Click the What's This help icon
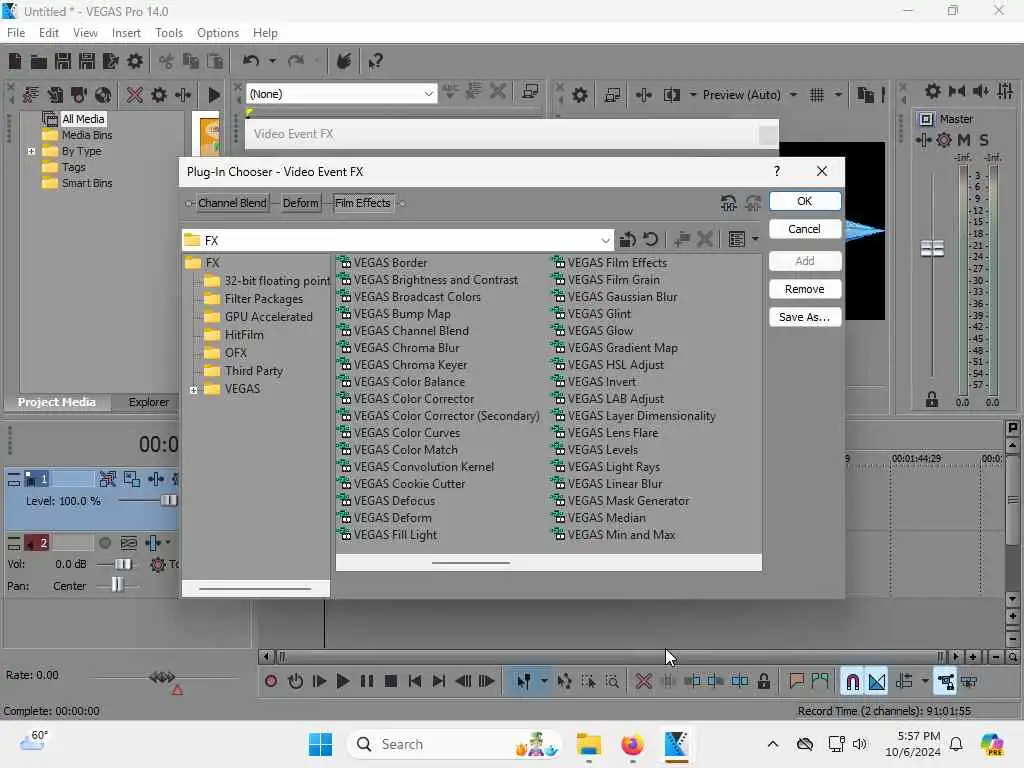Image resolution: width=1024 pixels, height=768 pixels. coord(375,61)
